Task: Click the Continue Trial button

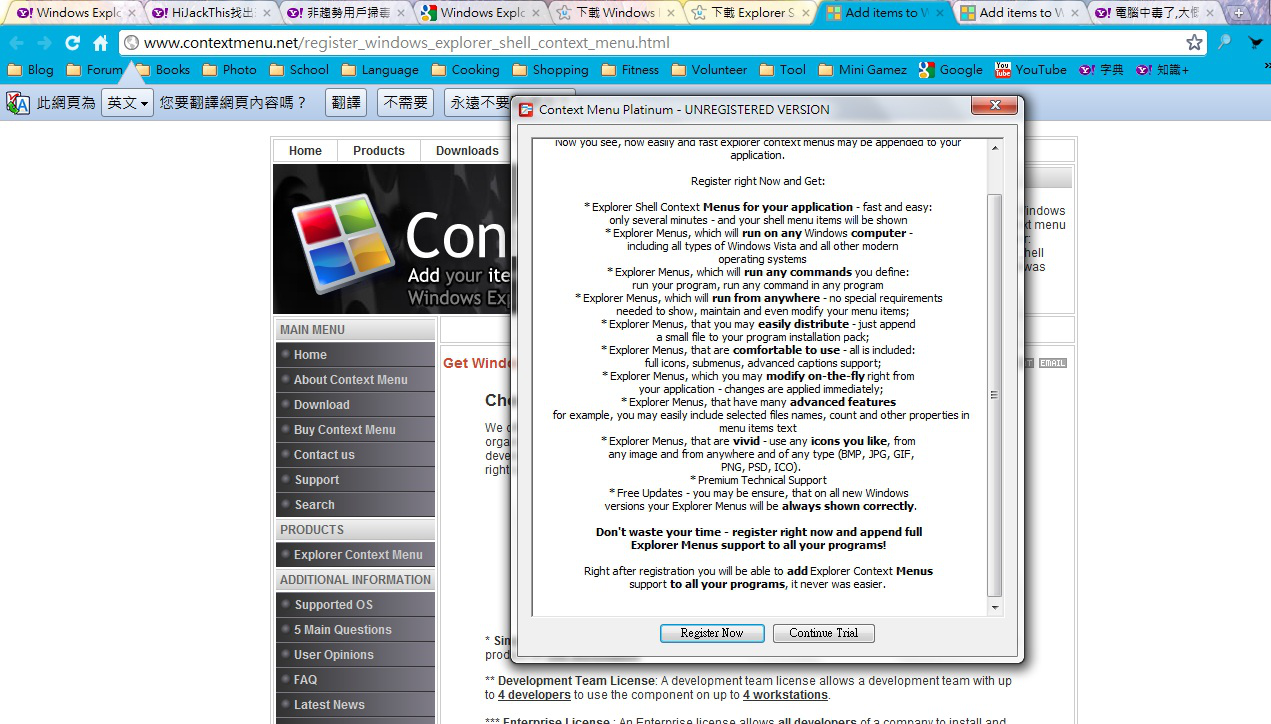Action: pyautogui.click(x=824, y=633)
